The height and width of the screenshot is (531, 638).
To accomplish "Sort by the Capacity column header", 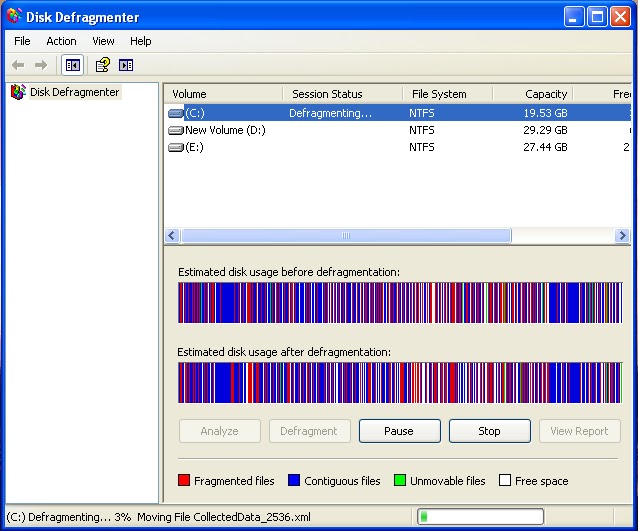I will 533,94.
